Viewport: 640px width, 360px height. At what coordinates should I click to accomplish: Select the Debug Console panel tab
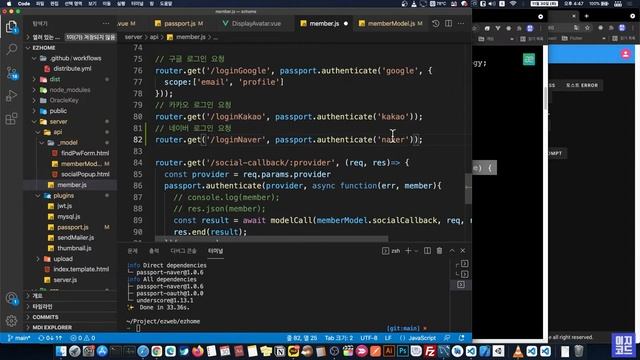click(x=183, y=251)
